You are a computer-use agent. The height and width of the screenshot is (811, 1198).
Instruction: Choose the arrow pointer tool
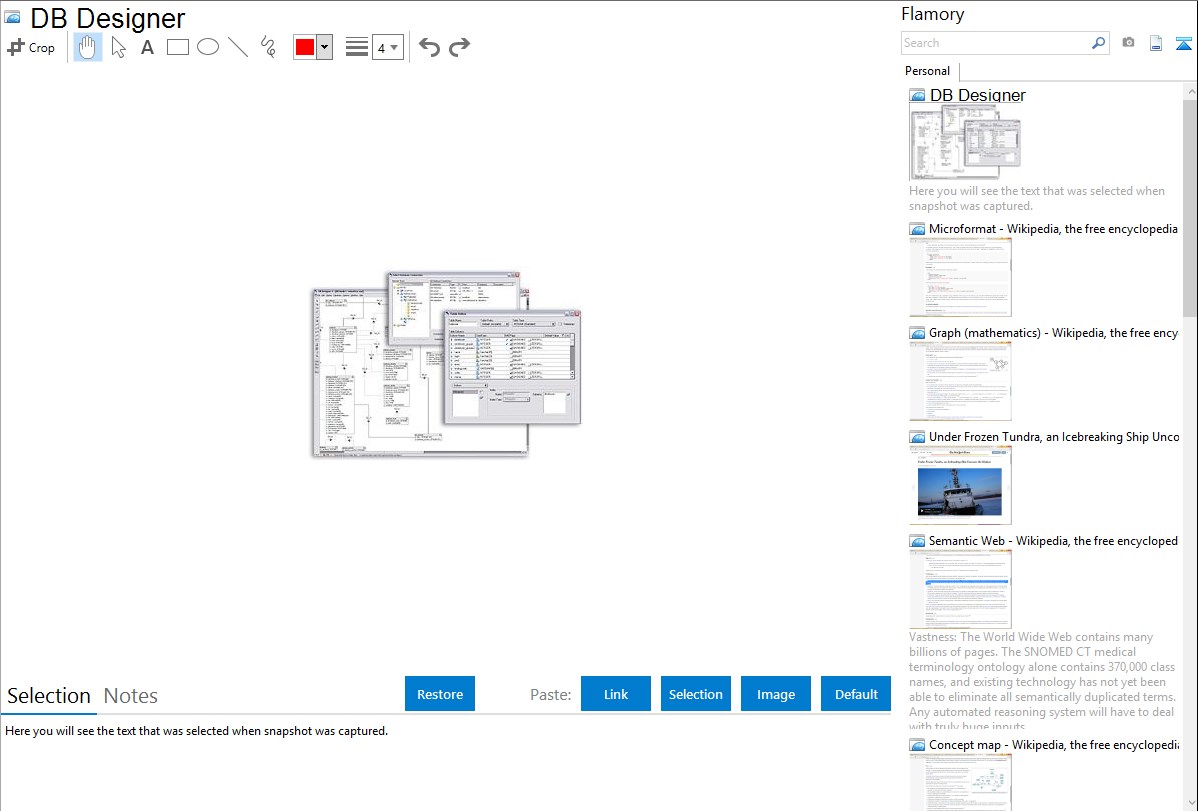[118, 47]
